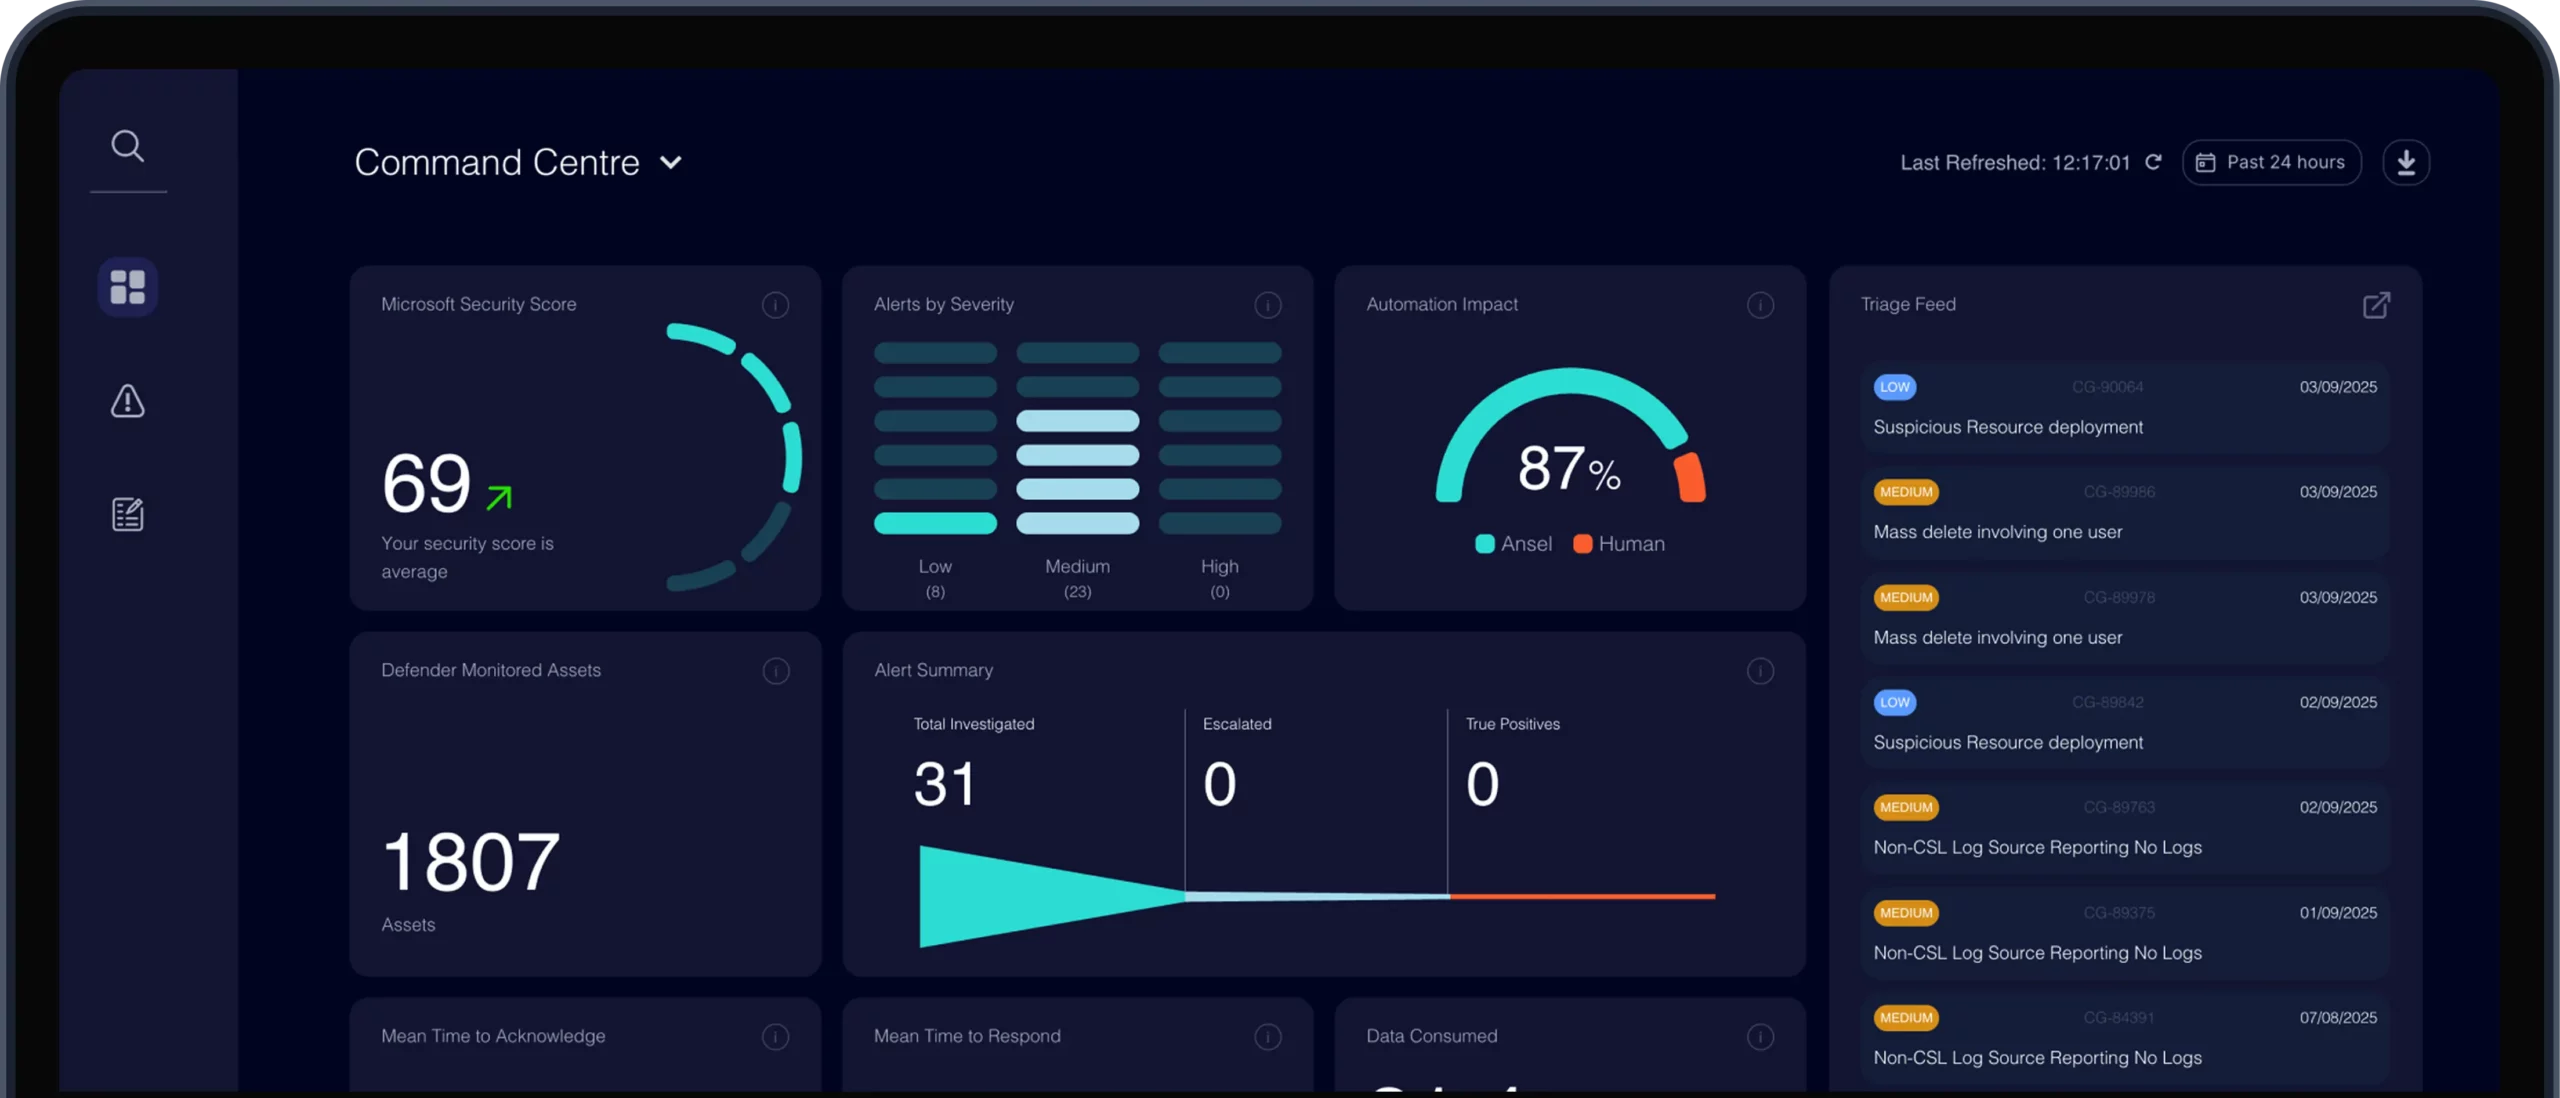
Task: Expand the Command Centre dropdown chevron
Action: pyautogui.click(x=671, y=163)
